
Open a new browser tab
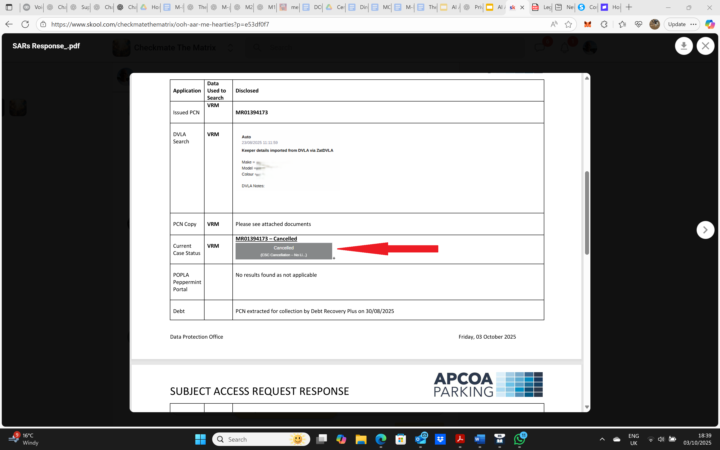(x=629, y=7)
